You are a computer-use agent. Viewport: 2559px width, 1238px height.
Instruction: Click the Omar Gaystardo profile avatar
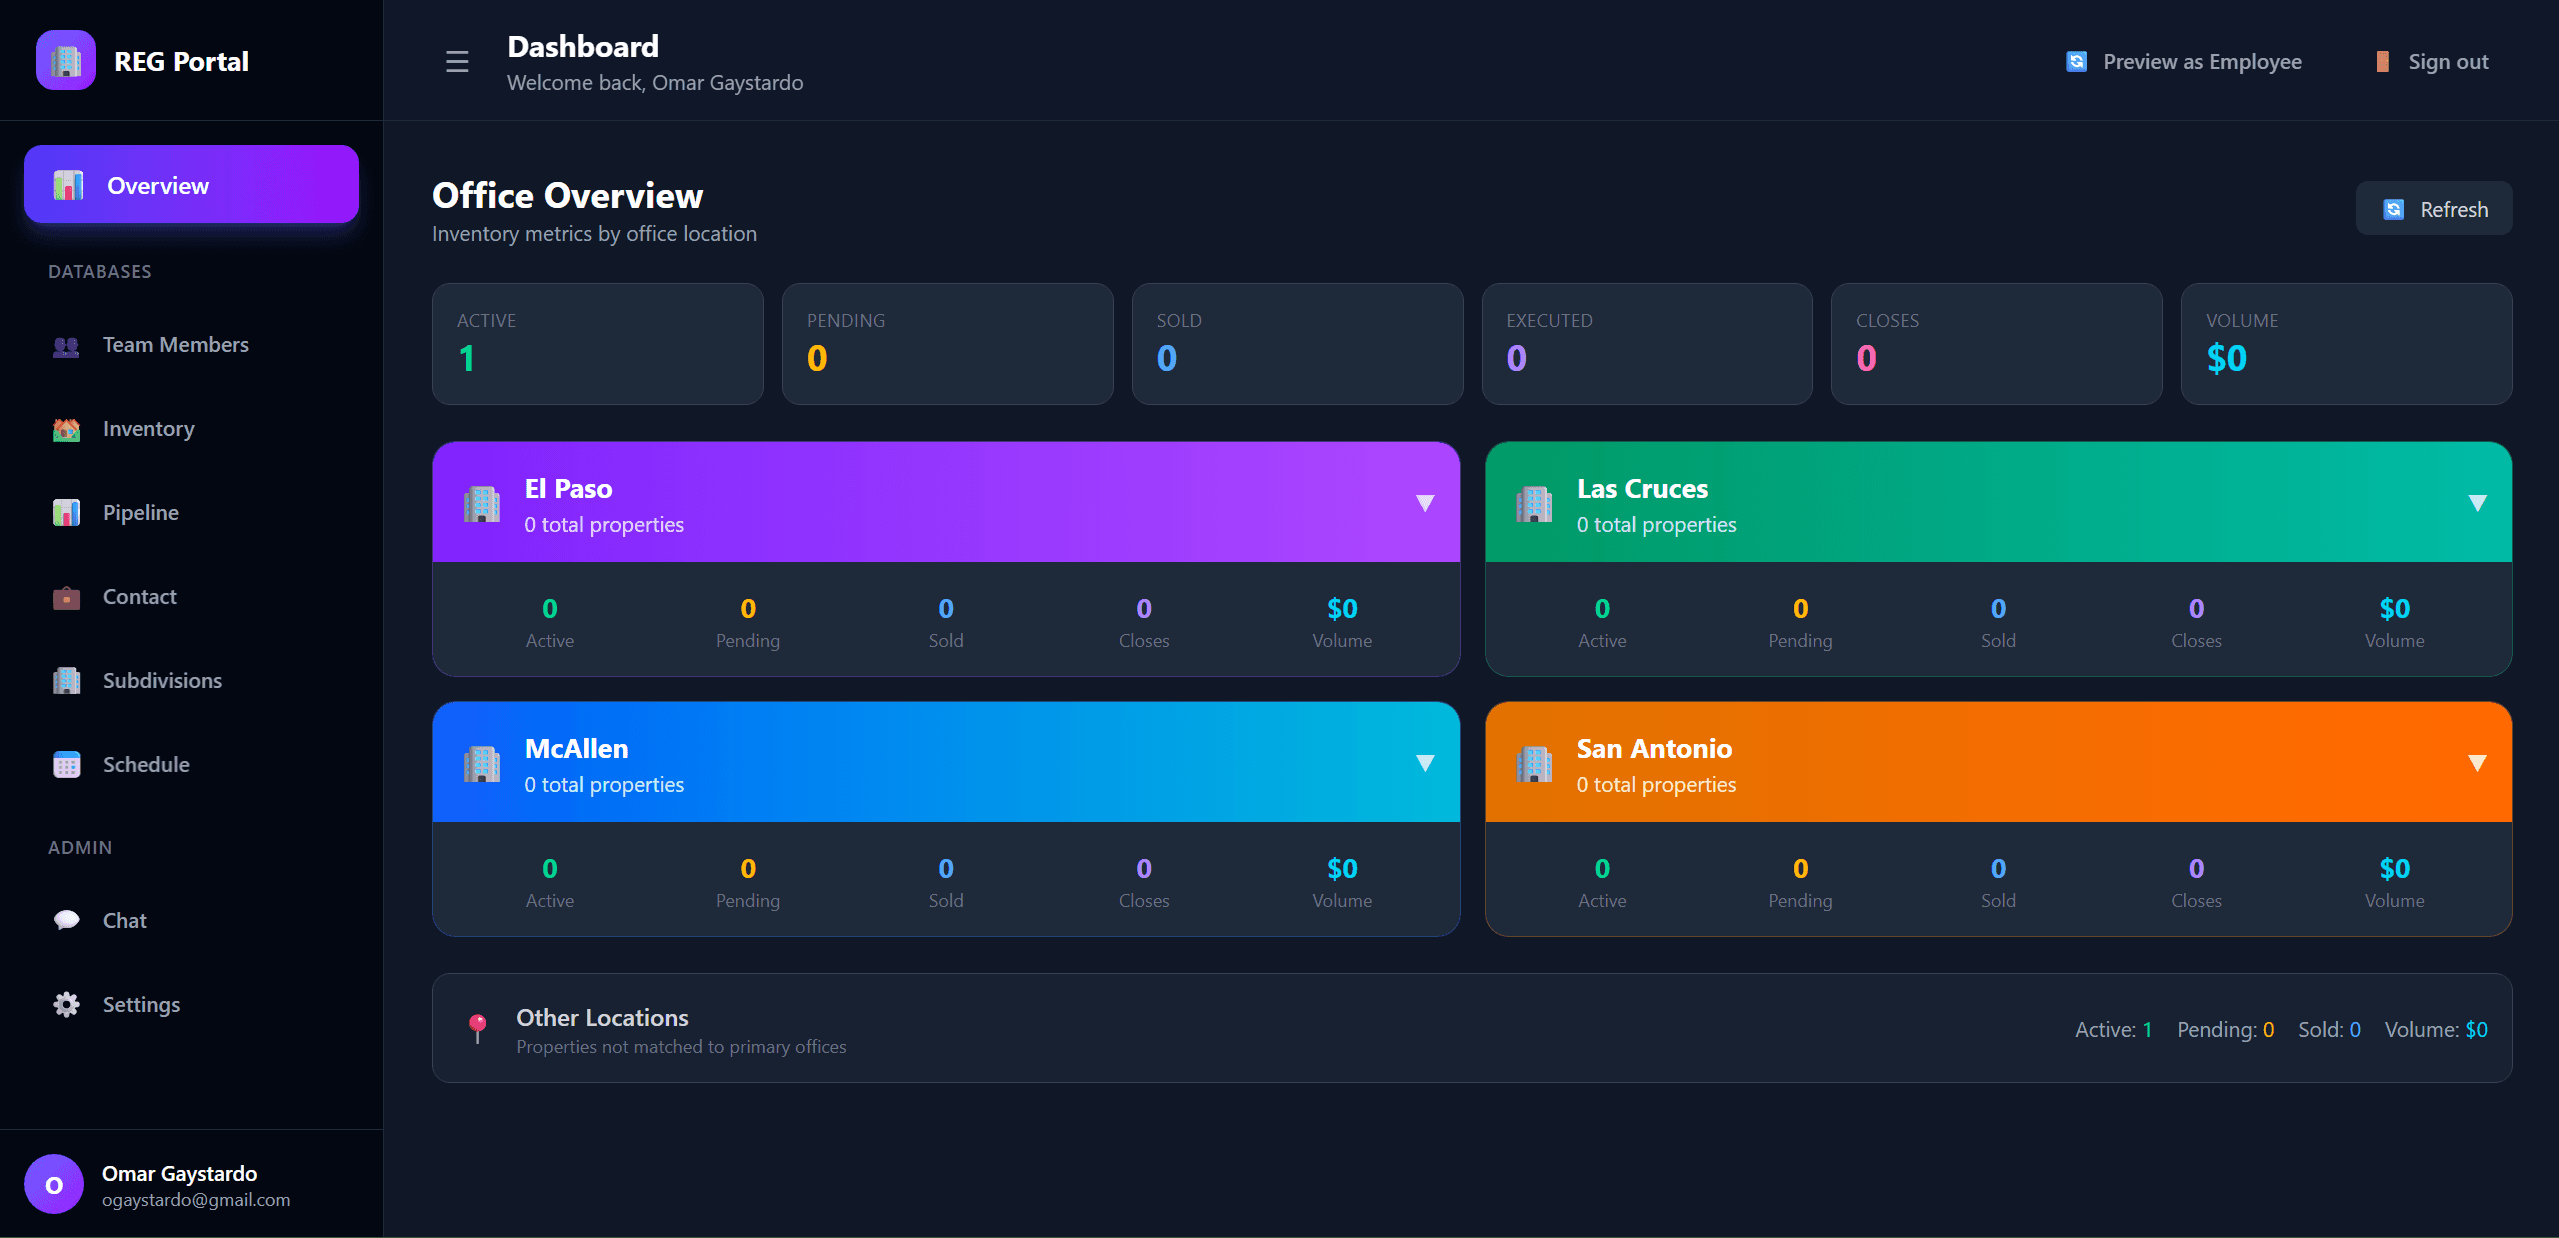click(x=54, y=1184)
